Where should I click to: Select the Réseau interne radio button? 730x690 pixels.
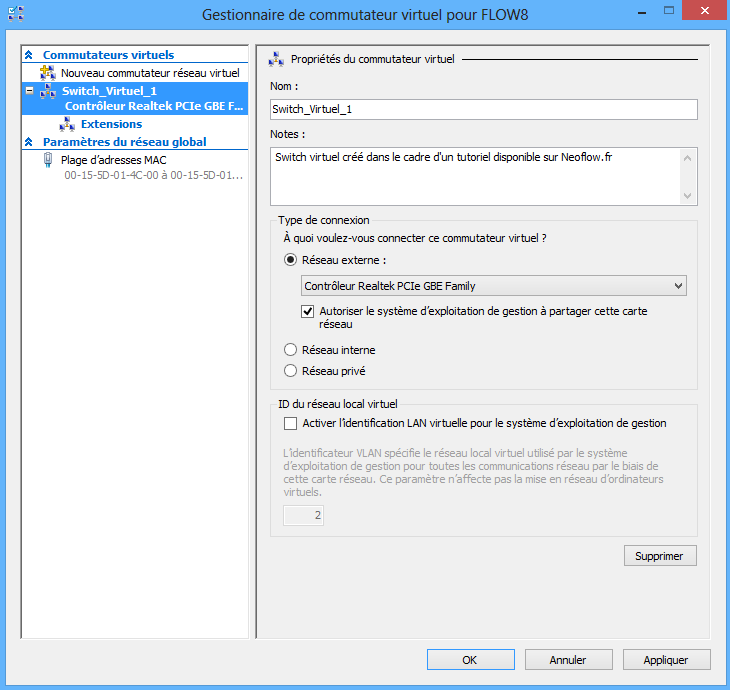291,350
